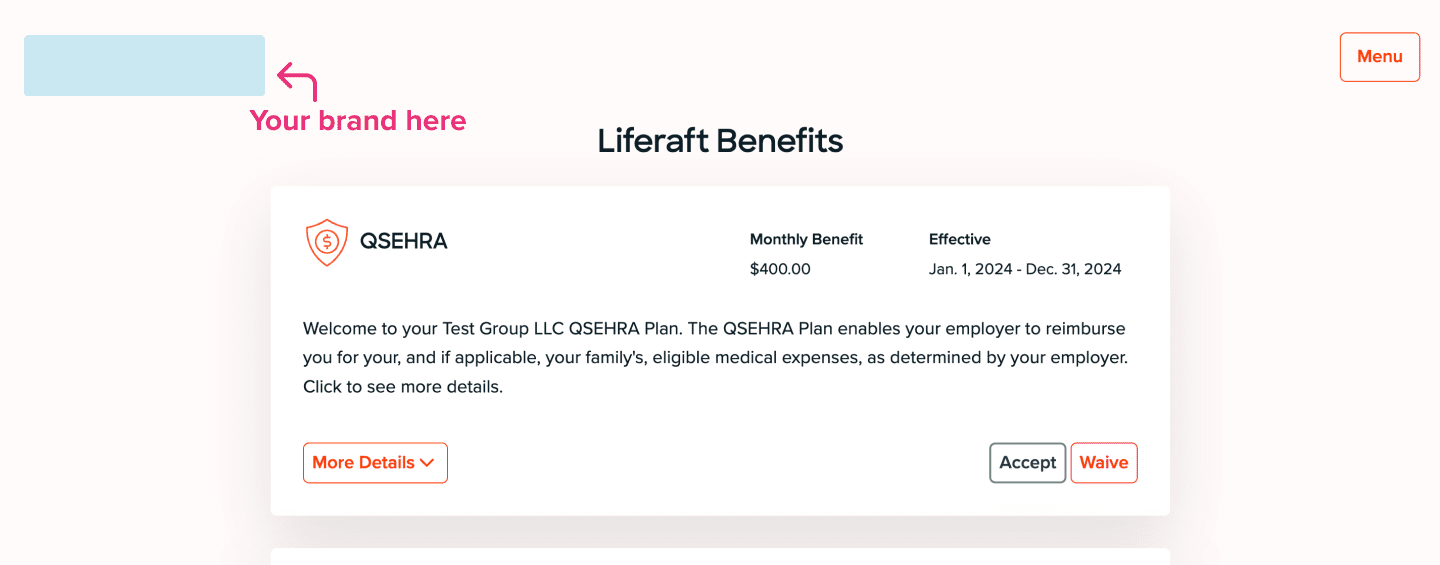Screen dimensions: 1440x565
Task: Click the Jan. 1, 2024 - Dec. 31, 2024 date range
Action: (1025, 269)
